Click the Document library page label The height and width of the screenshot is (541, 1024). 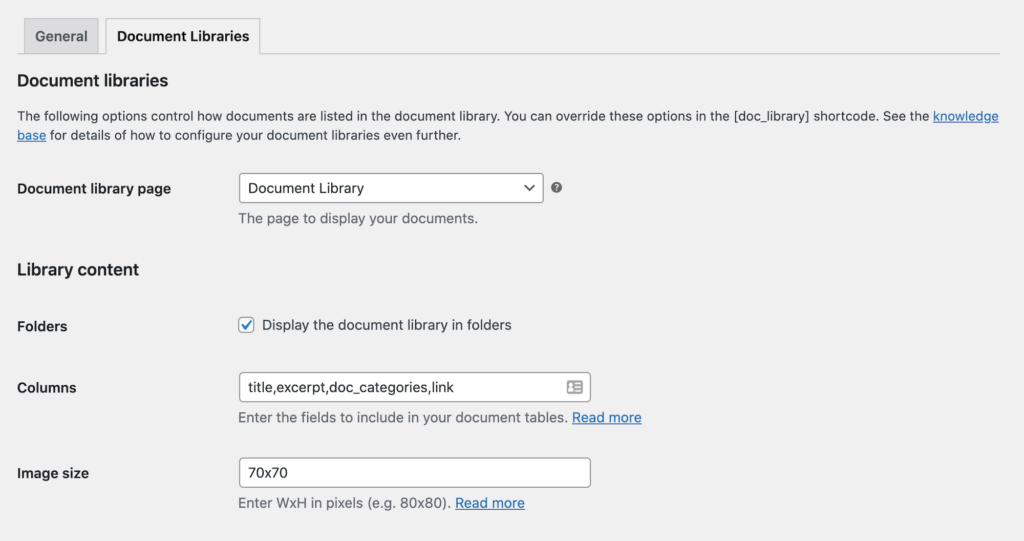point(94,189)
